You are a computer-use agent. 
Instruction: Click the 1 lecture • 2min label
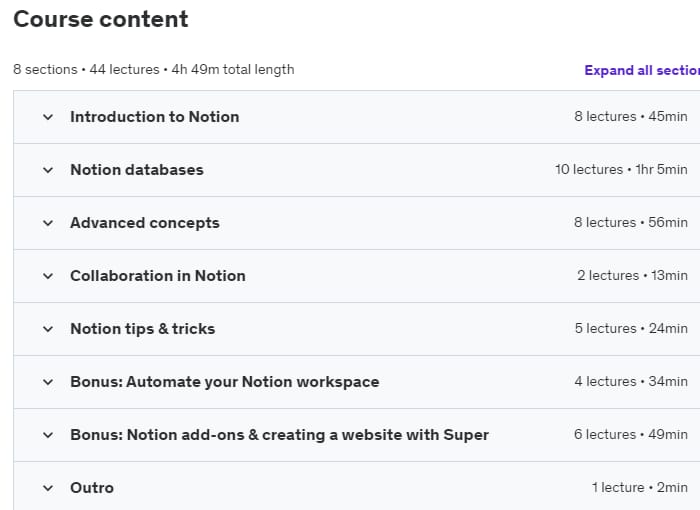(640, 488)
